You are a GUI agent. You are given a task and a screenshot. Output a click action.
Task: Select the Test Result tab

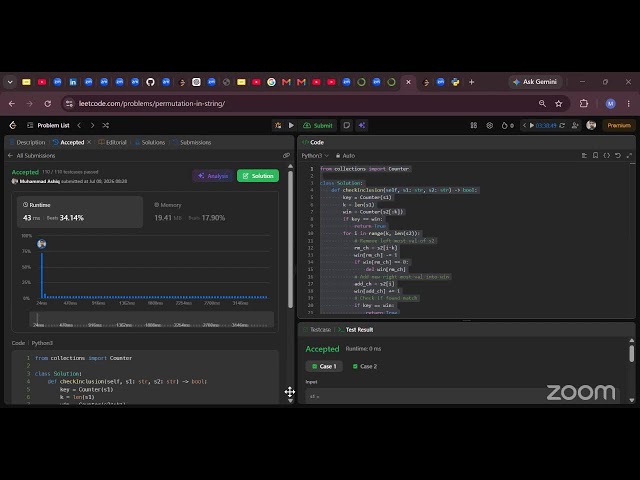(x=355, y=330)
